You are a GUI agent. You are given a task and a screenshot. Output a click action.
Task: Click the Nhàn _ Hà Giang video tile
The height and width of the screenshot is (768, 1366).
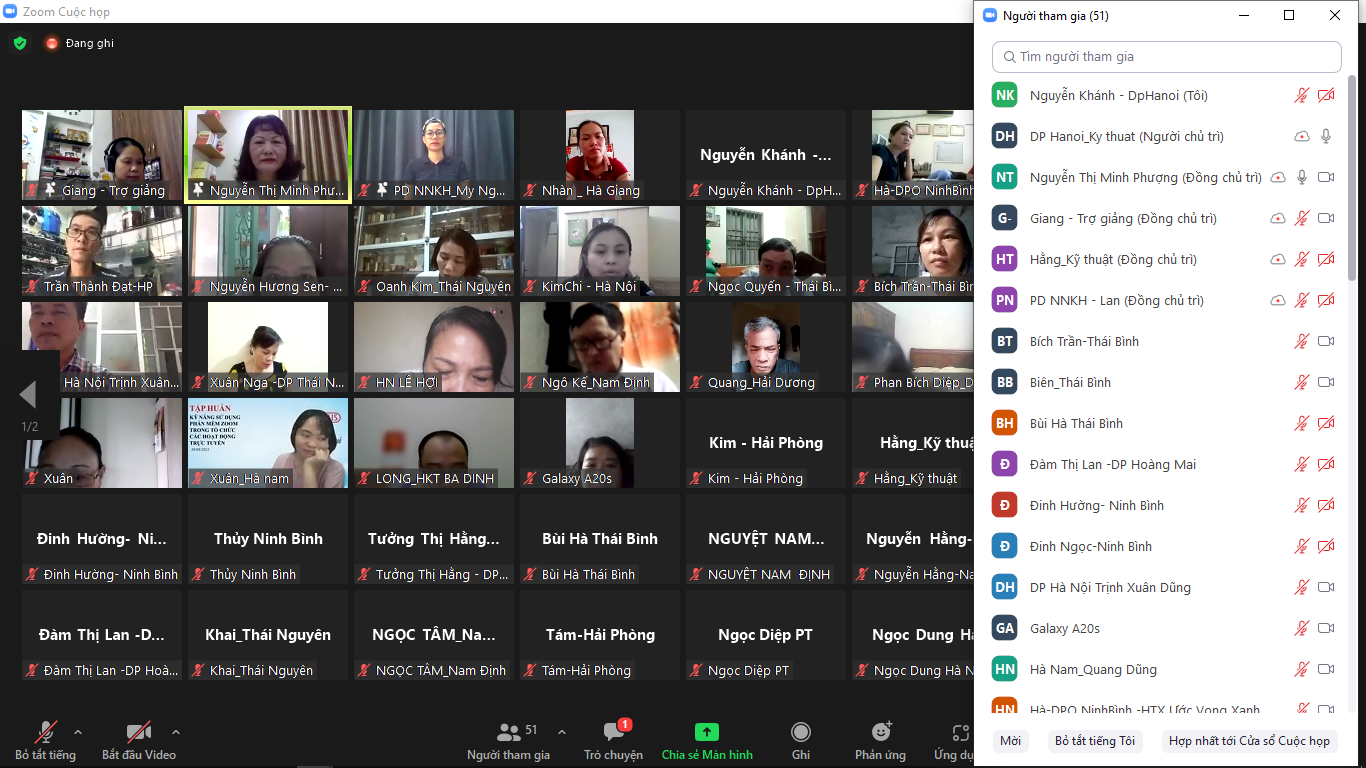tap(600, 155)
